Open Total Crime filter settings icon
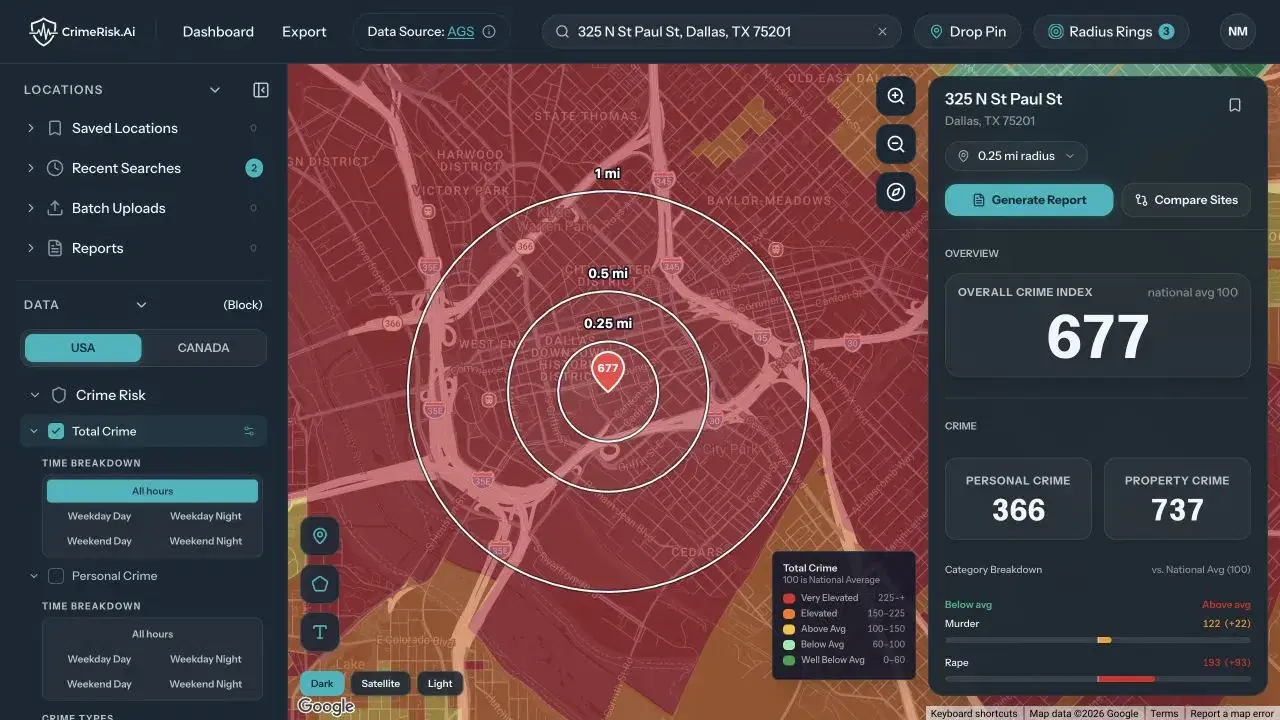The width and height of the screenshot is (1280, 720). (249, 432)
